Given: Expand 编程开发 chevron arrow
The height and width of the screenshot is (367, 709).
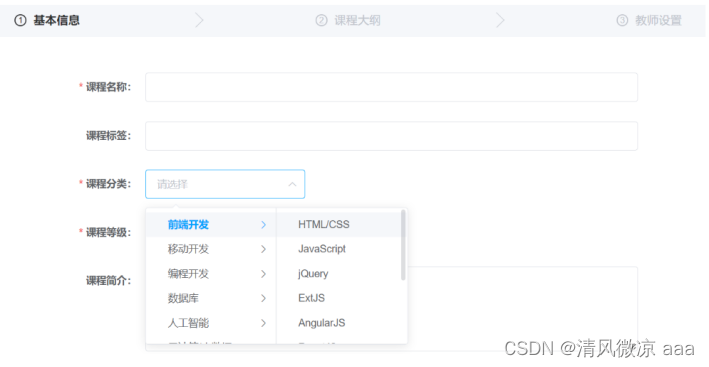Looking at the screenshot, I should 263,274.
